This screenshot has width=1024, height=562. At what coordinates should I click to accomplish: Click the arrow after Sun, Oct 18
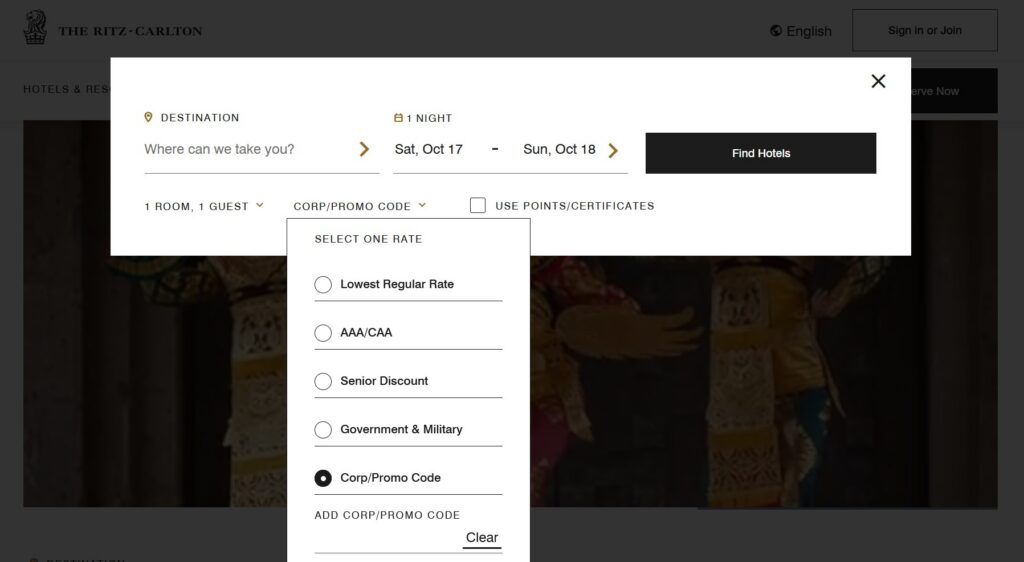tap(613, 151)
